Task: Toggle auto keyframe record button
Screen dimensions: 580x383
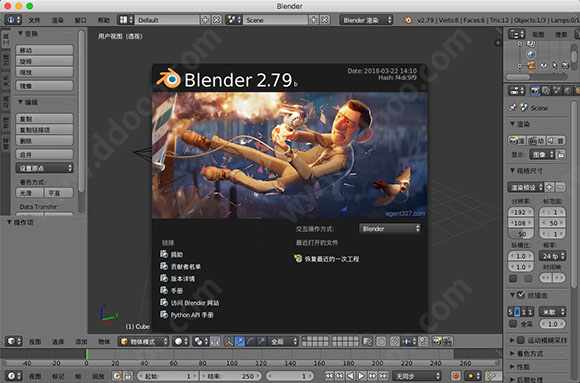Action: pos(456,376)
